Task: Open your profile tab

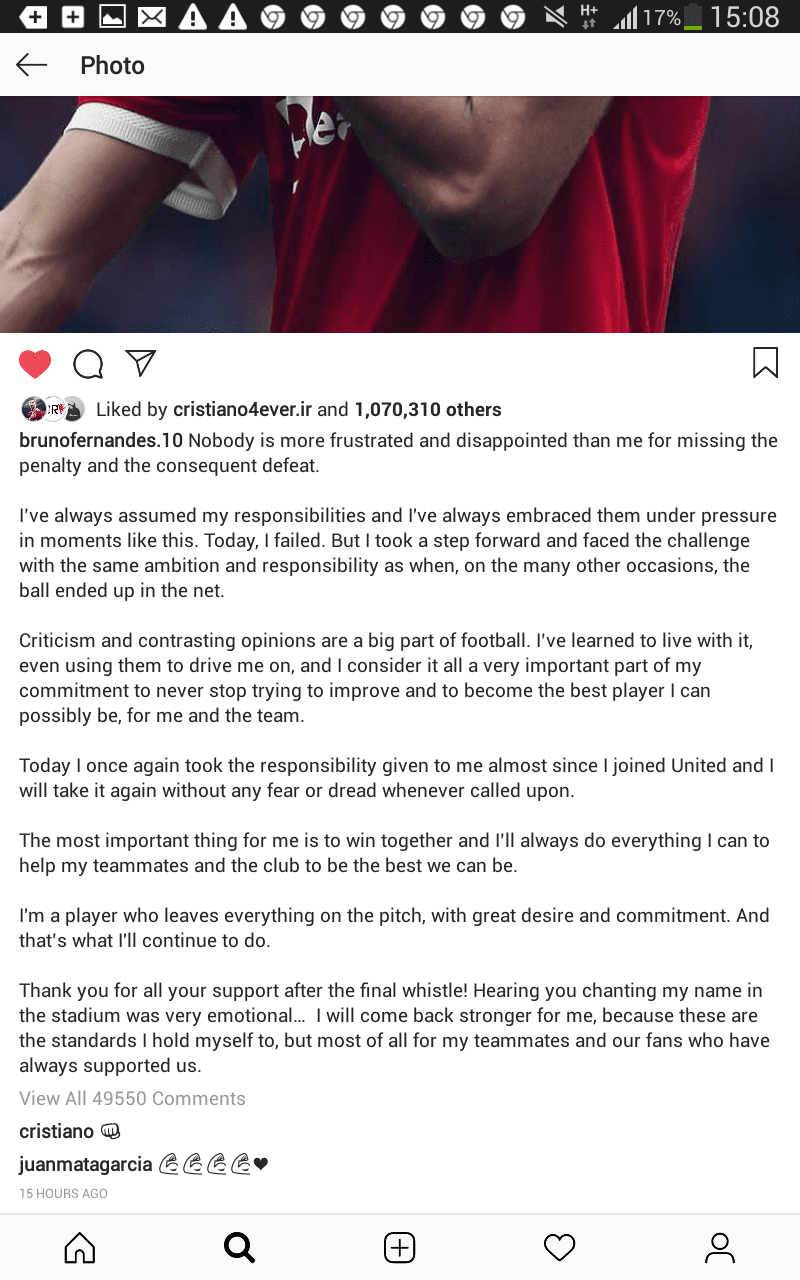Action: (720, 1247)
